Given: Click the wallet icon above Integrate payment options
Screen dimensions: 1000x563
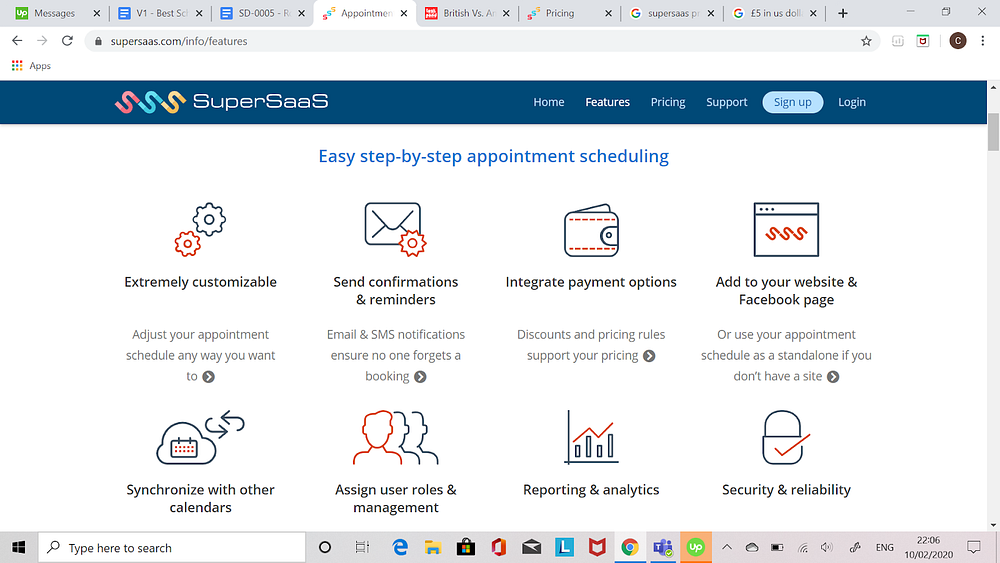Looking at the screenshot, I should (591, 230).
